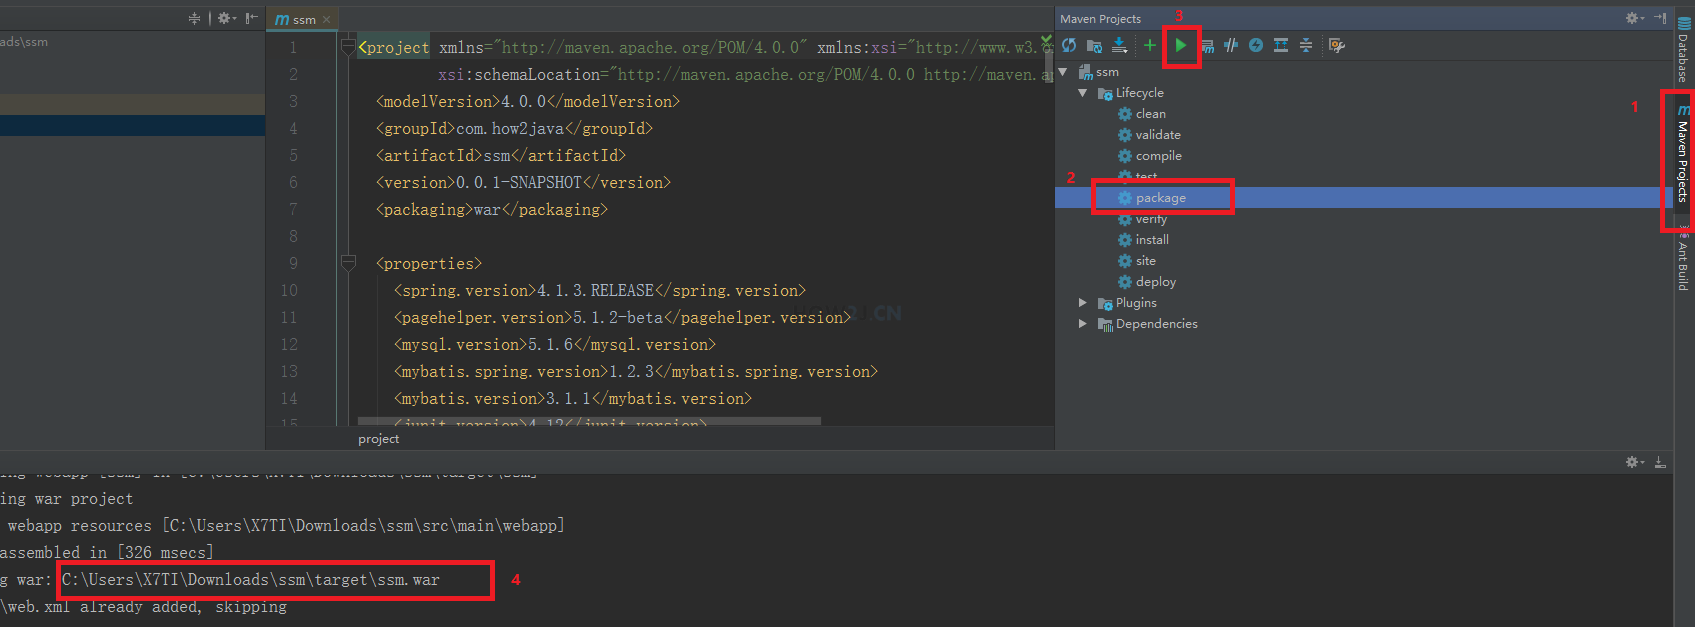Collapse all nodes in Maven tree
This screenshot has height=627, width=1695.
click(1306, 45)
